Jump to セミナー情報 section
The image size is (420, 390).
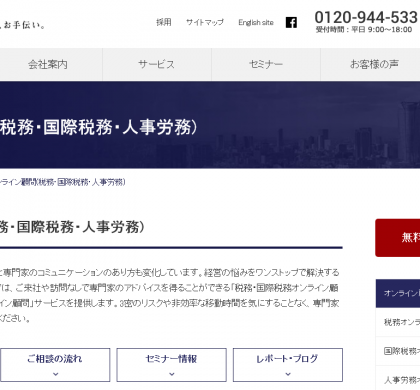pos(171,365)
